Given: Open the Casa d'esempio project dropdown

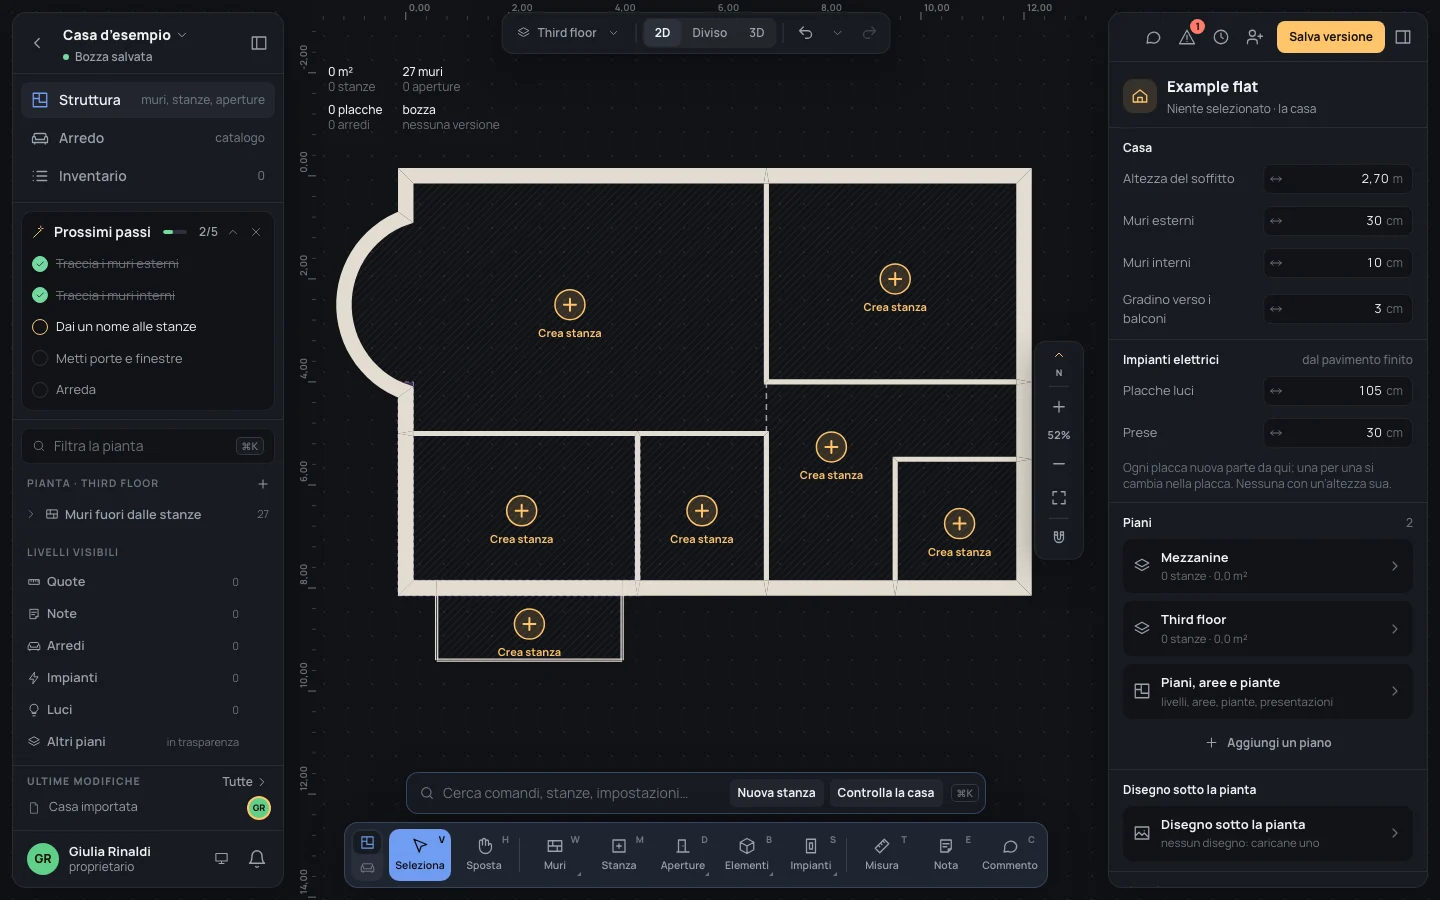Looking at the screenshot, I should click(124, 35).
